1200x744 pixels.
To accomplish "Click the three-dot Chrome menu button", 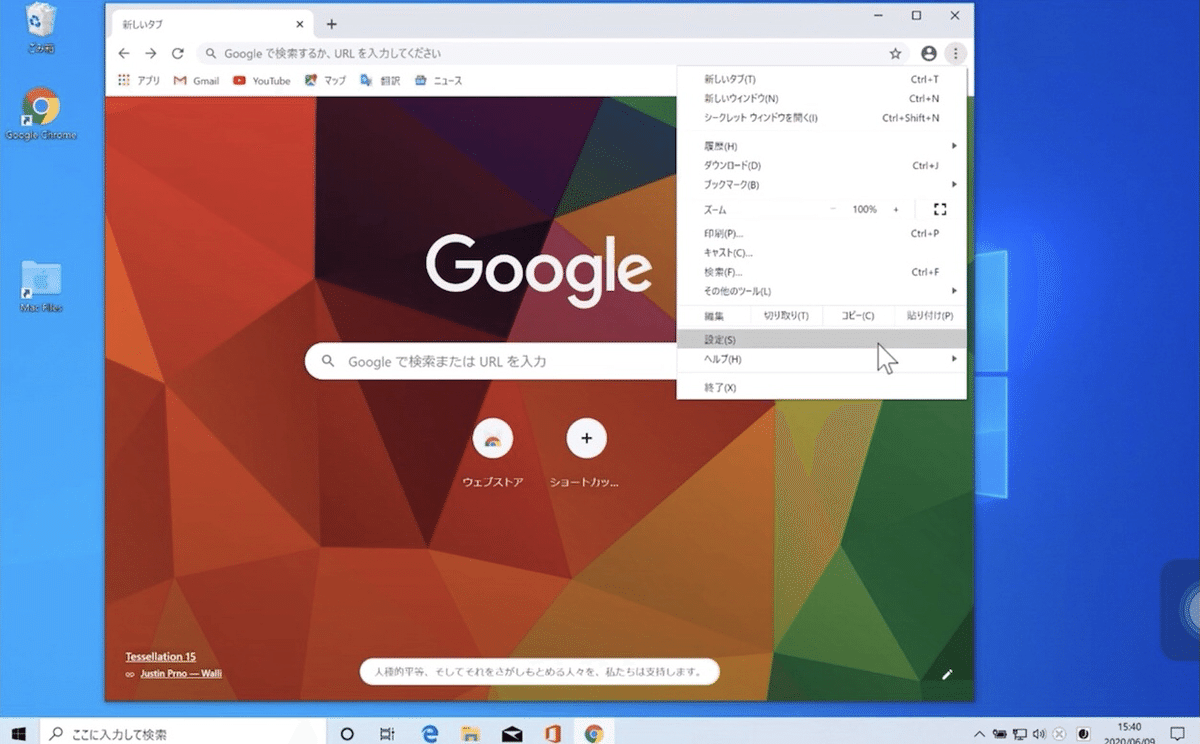I will tap(956, 53).
